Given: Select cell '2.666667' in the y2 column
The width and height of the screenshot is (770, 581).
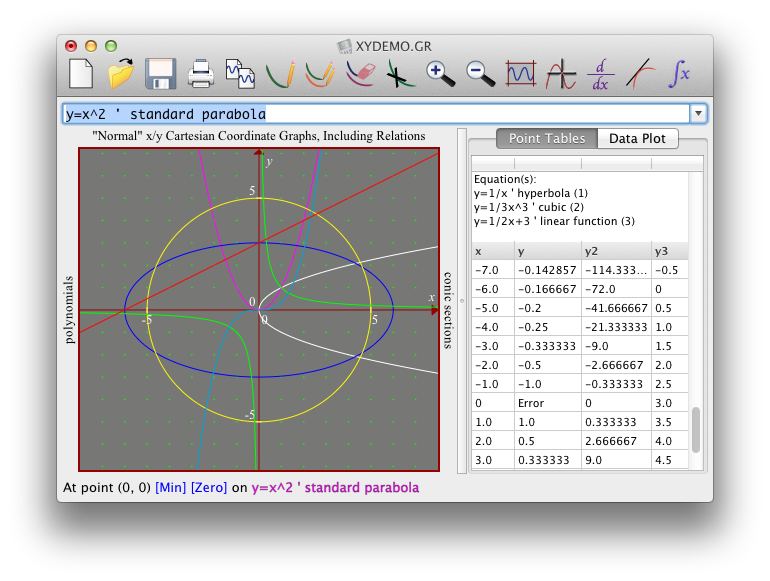Looking at the screenshot, I should pyautogui.click(x=617, y=441).
